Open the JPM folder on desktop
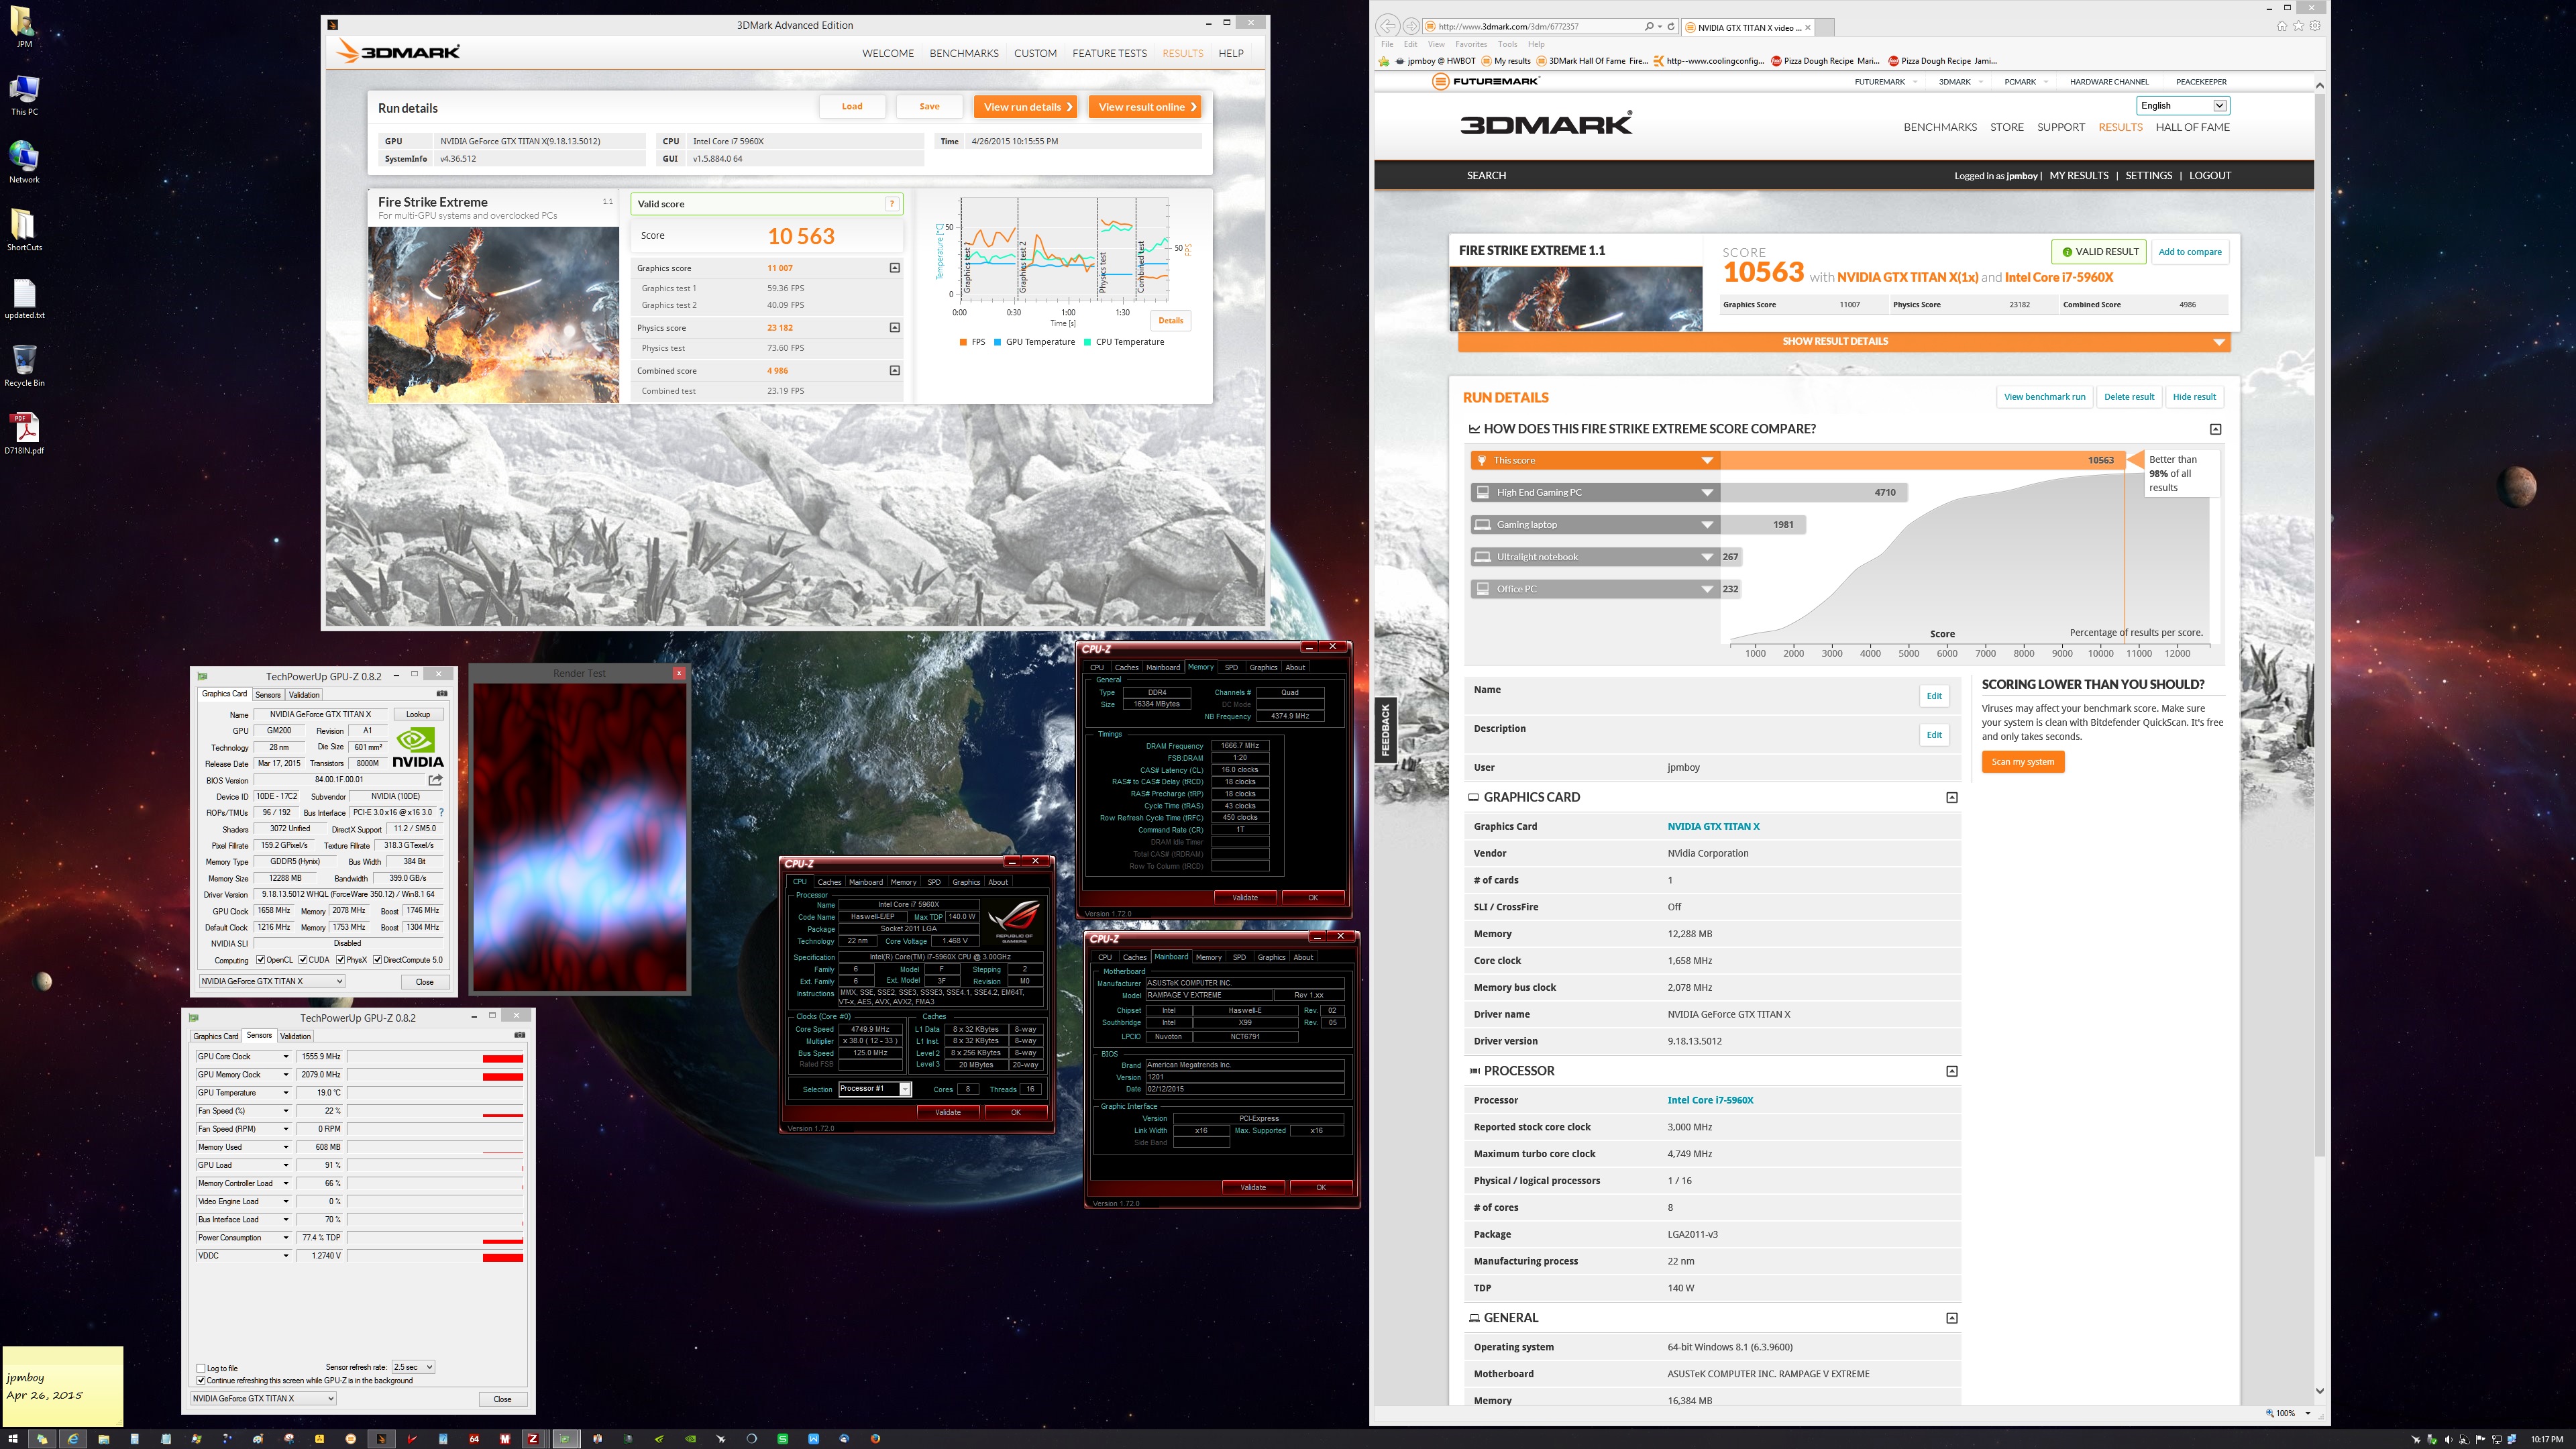Screen dimensions: 2576x1449 (x=24, y=26)
